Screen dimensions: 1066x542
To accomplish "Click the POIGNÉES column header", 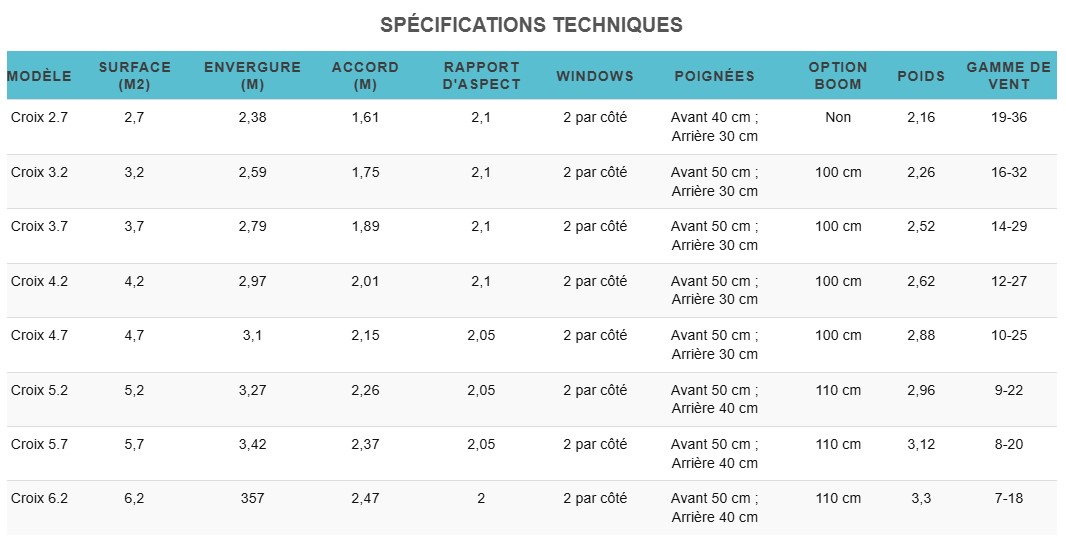I will click(715, 76).
